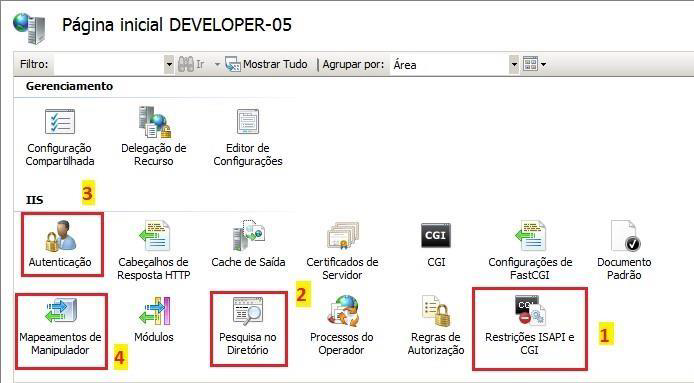This screenshot has width=694, height=383.
Task: Open the Autenticação feature
Action: coord(60,244)
